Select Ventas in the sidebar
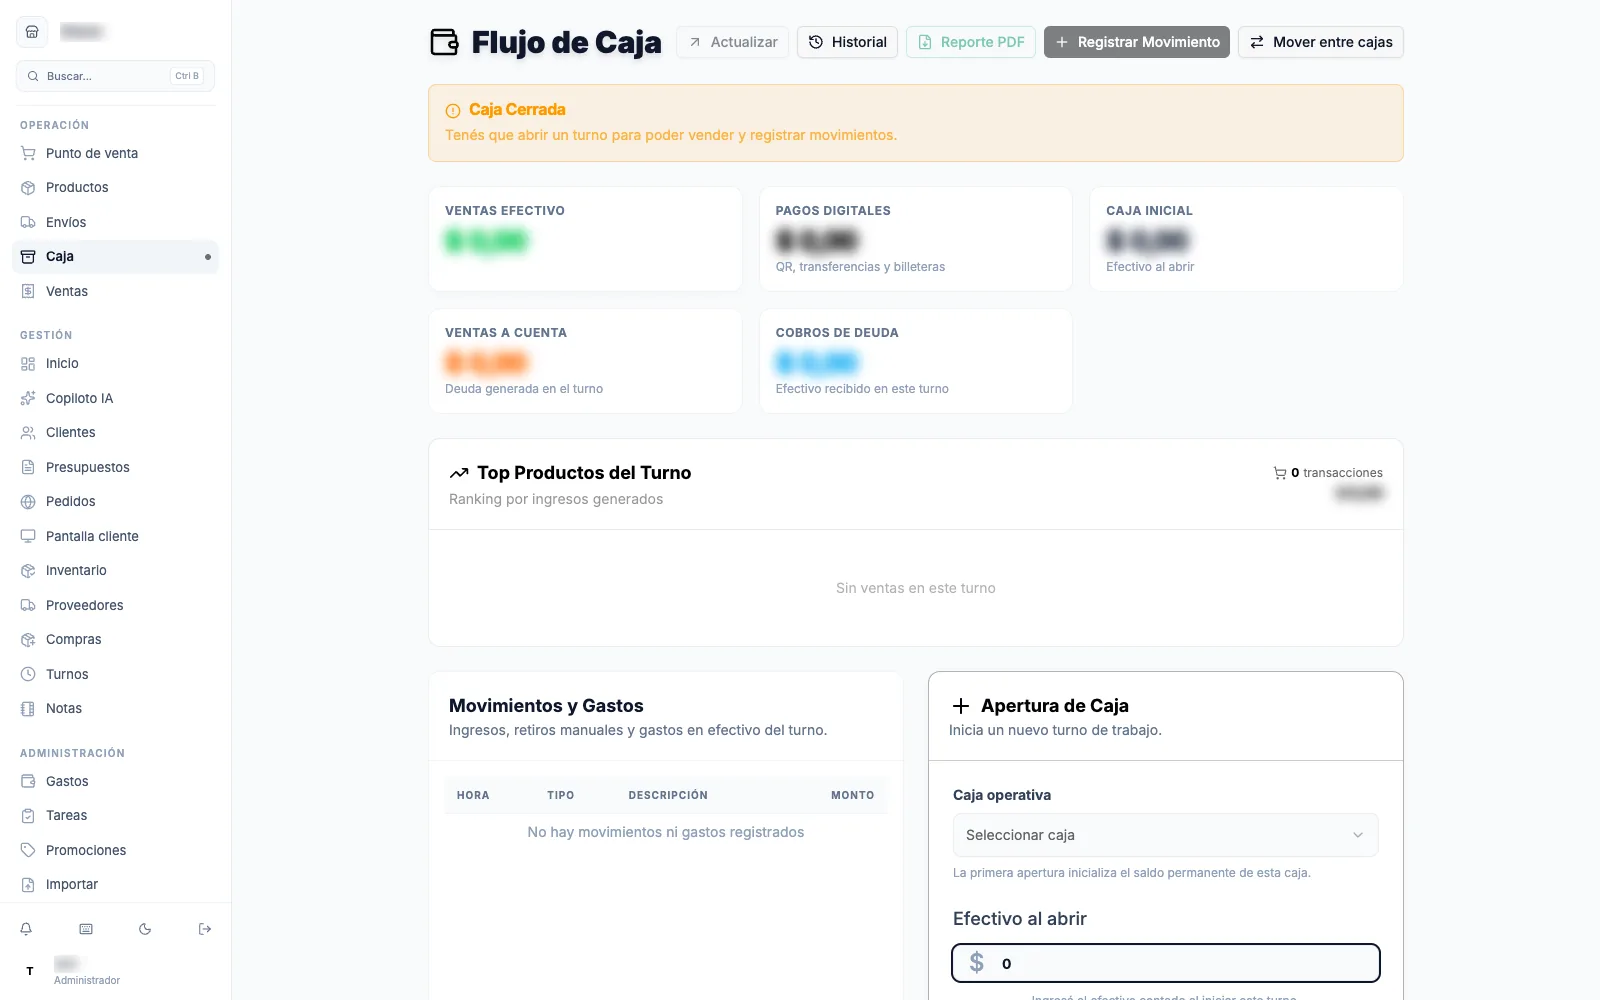 click(x=115, y=291)
